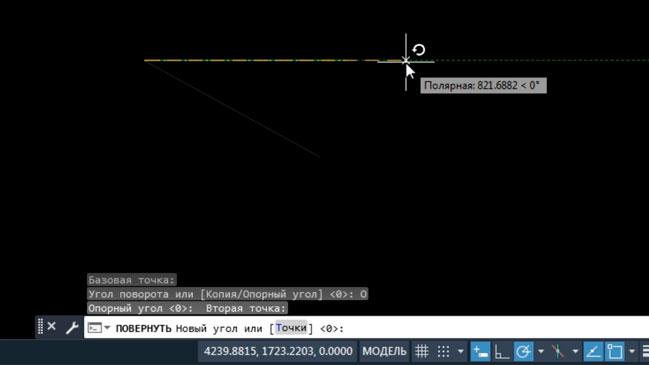The image size is (649, 365).
Task: Expand snap mode settings arrow
Action: [x=461, y=351]
